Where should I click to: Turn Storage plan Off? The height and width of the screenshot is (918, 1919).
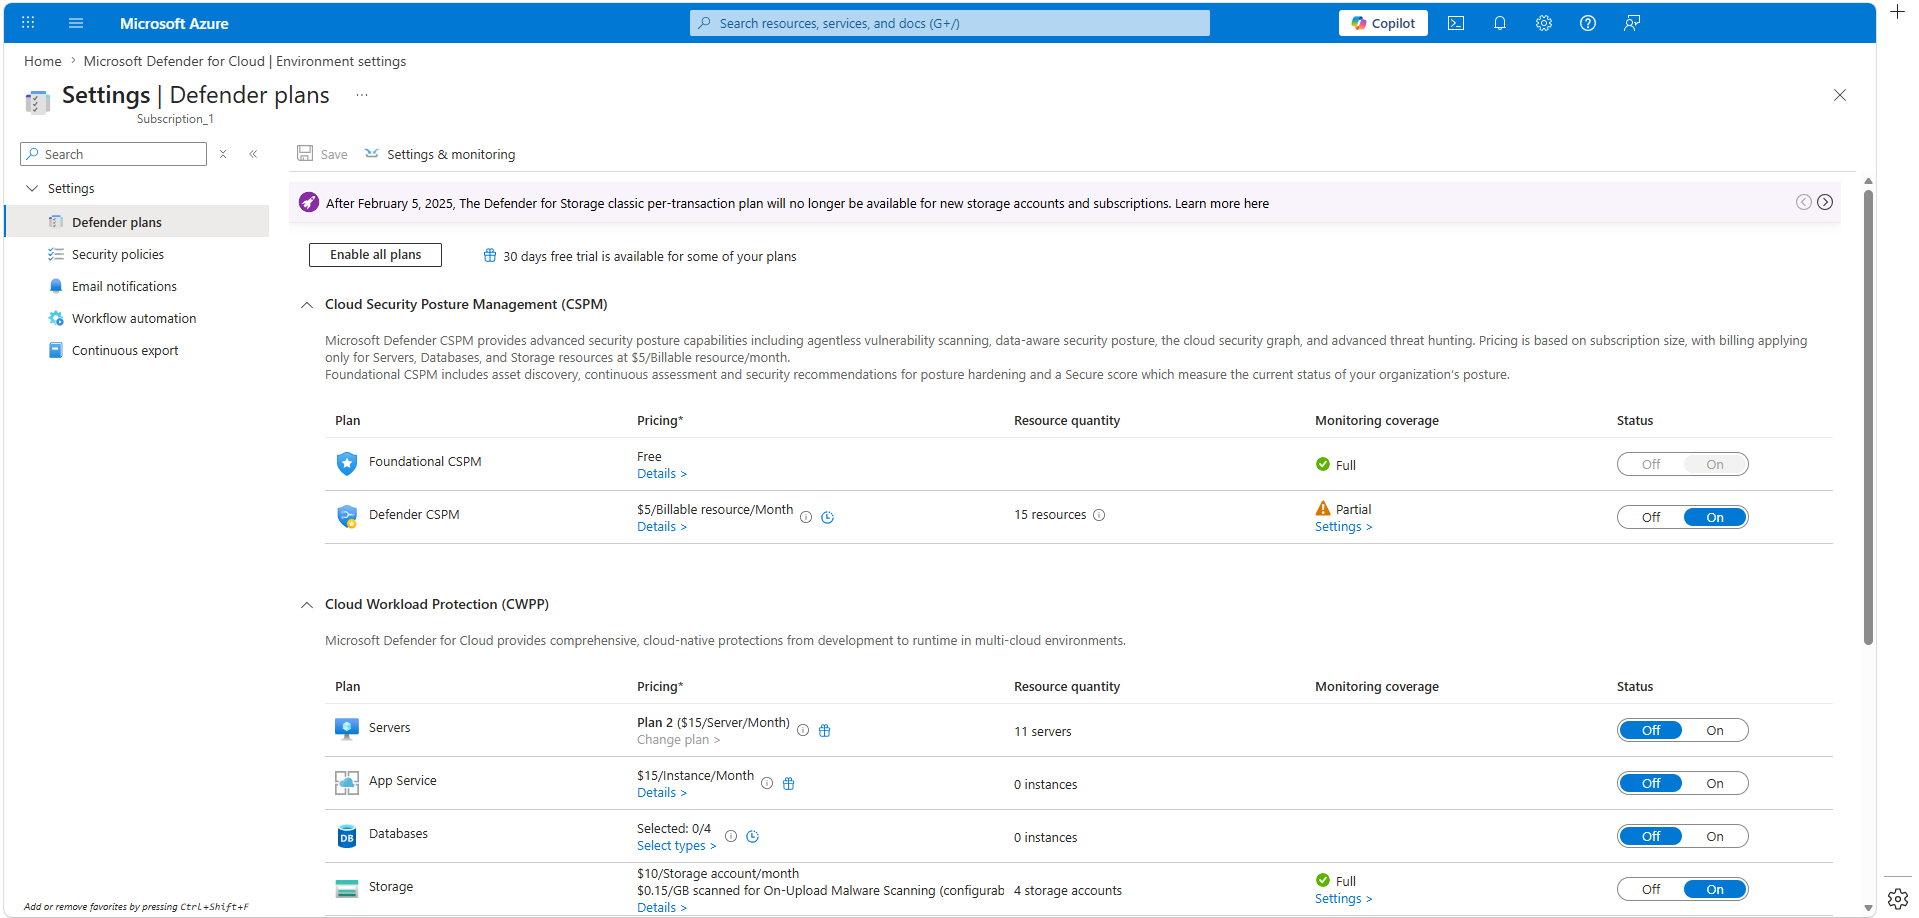coord(1651,889)
